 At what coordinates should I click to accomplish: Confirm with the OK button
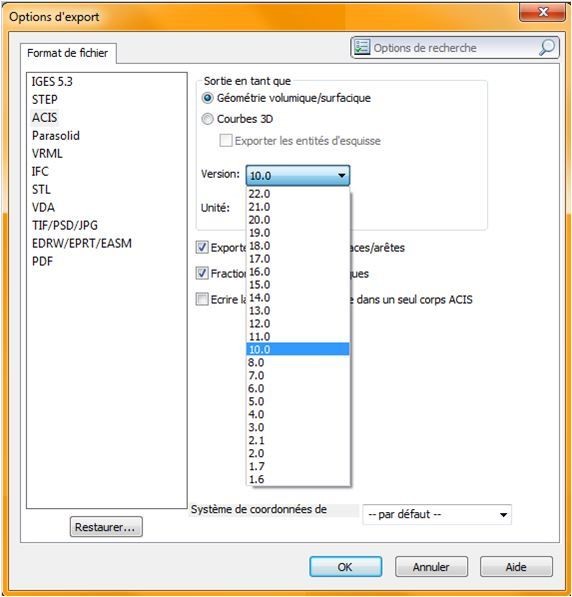(345, 567)
